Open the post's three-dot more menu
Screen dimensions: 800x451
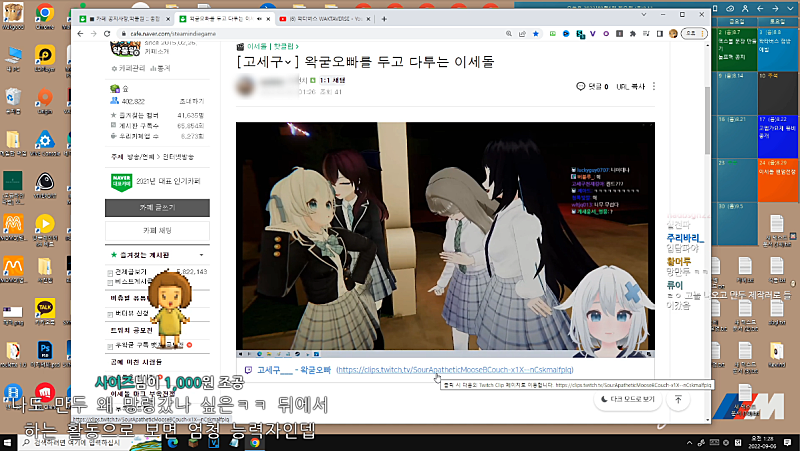(x=654, y=86)
